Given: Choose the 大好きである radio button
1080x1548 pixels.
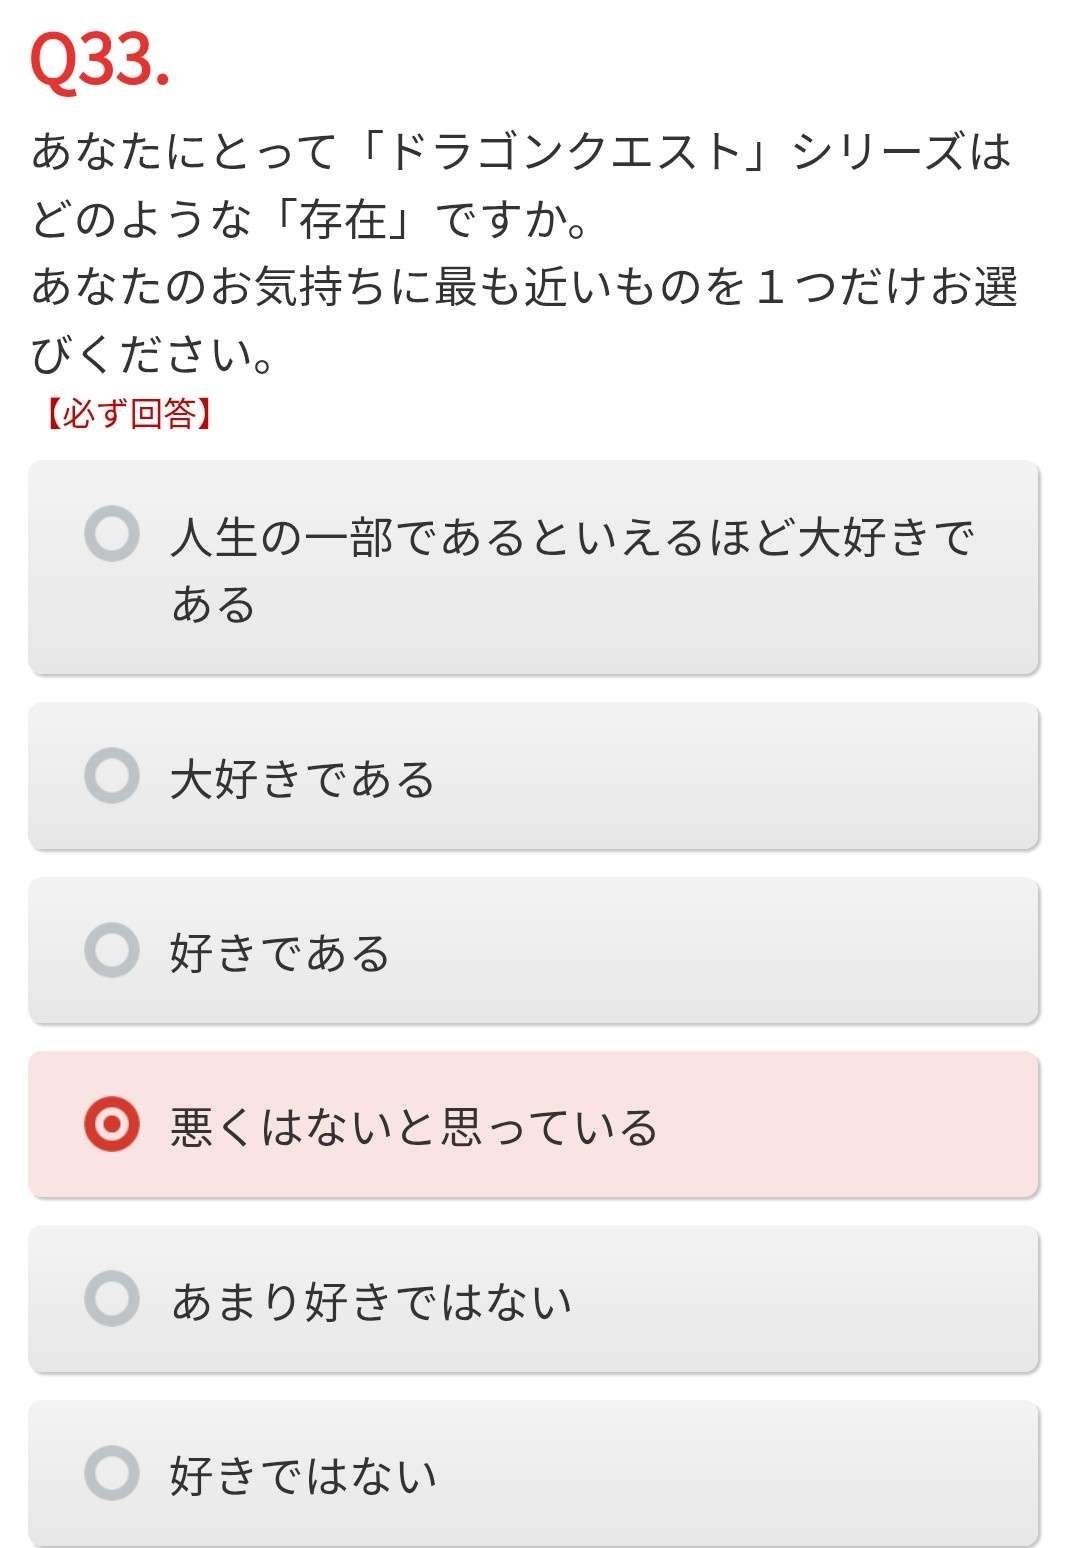Looking at the screenshot, I should [x=112, y=776].
